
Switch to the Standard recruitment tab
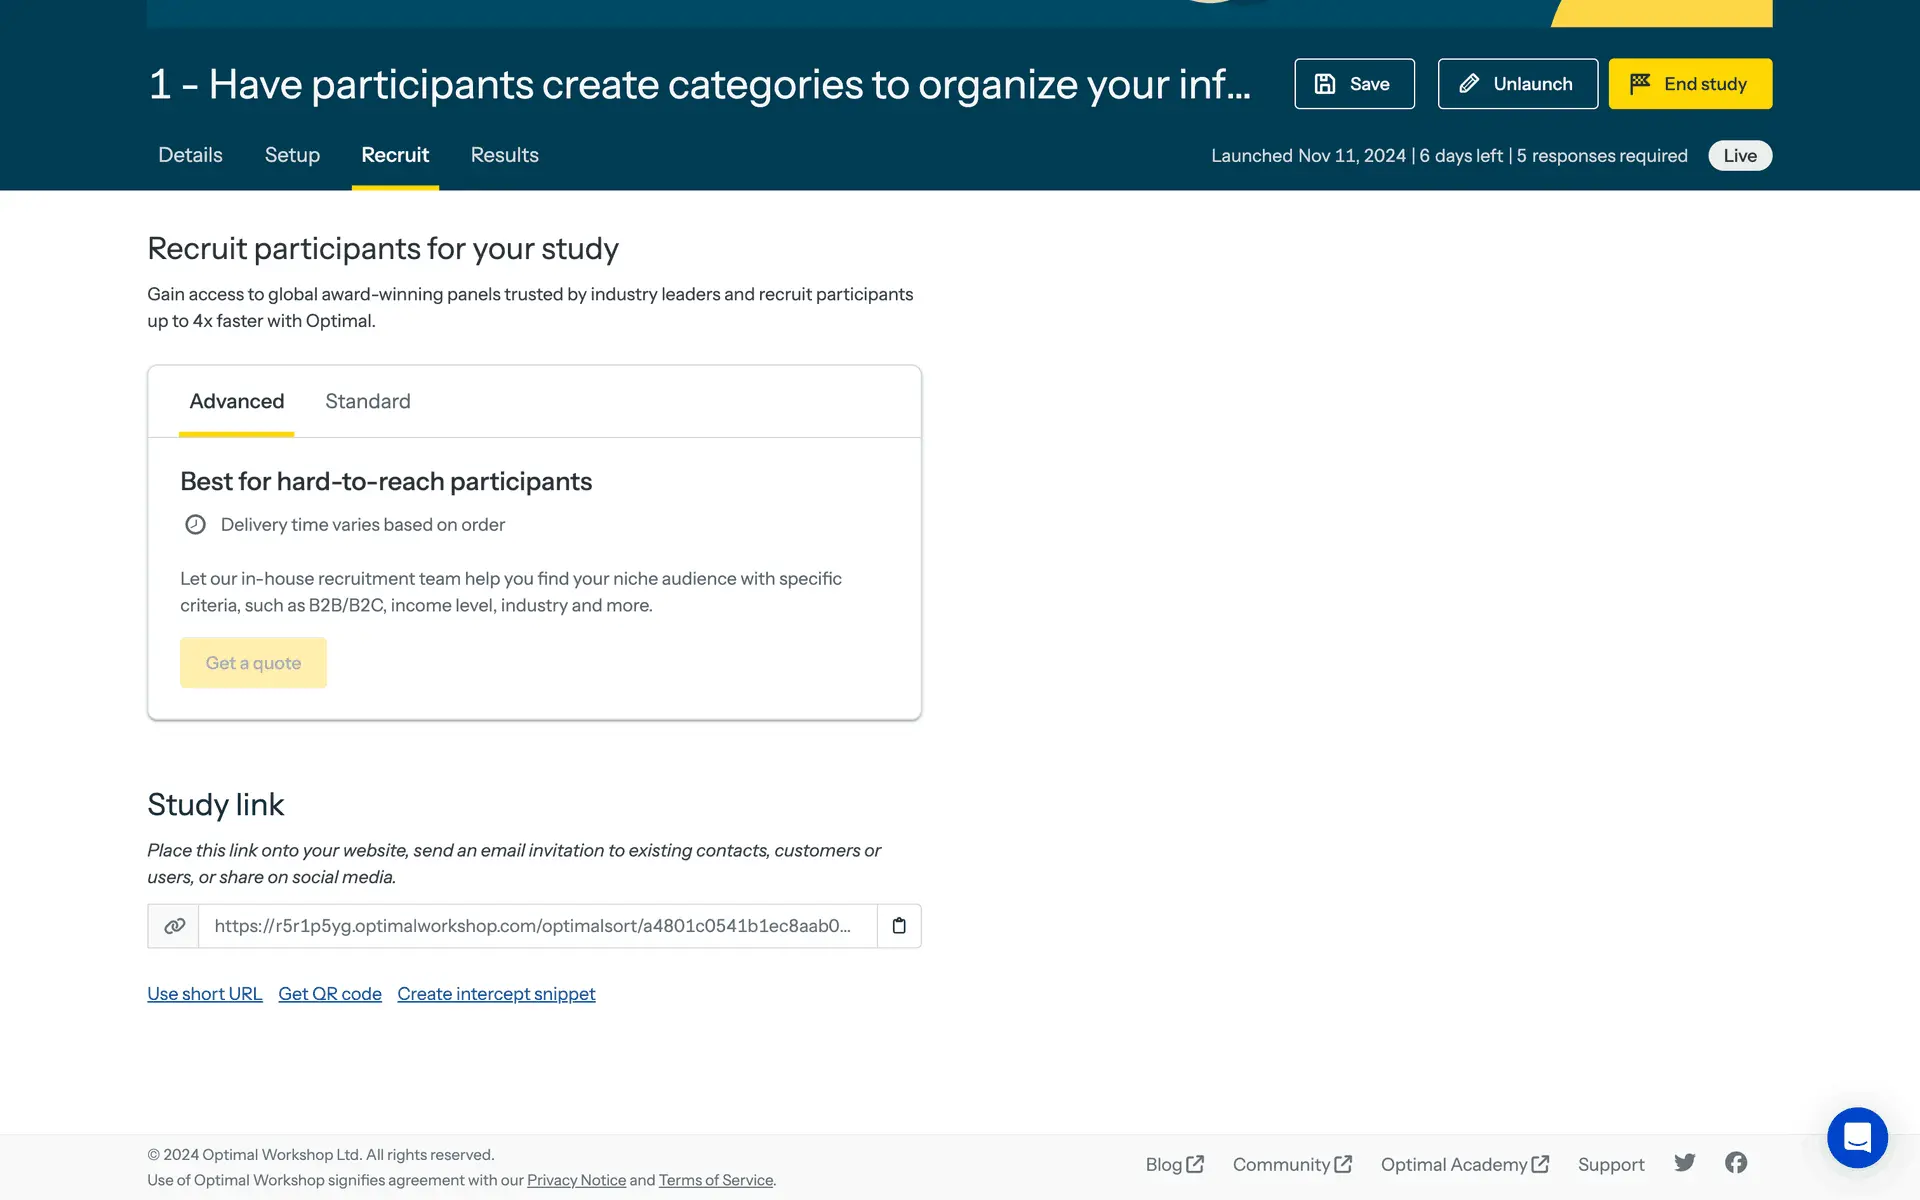368,401
